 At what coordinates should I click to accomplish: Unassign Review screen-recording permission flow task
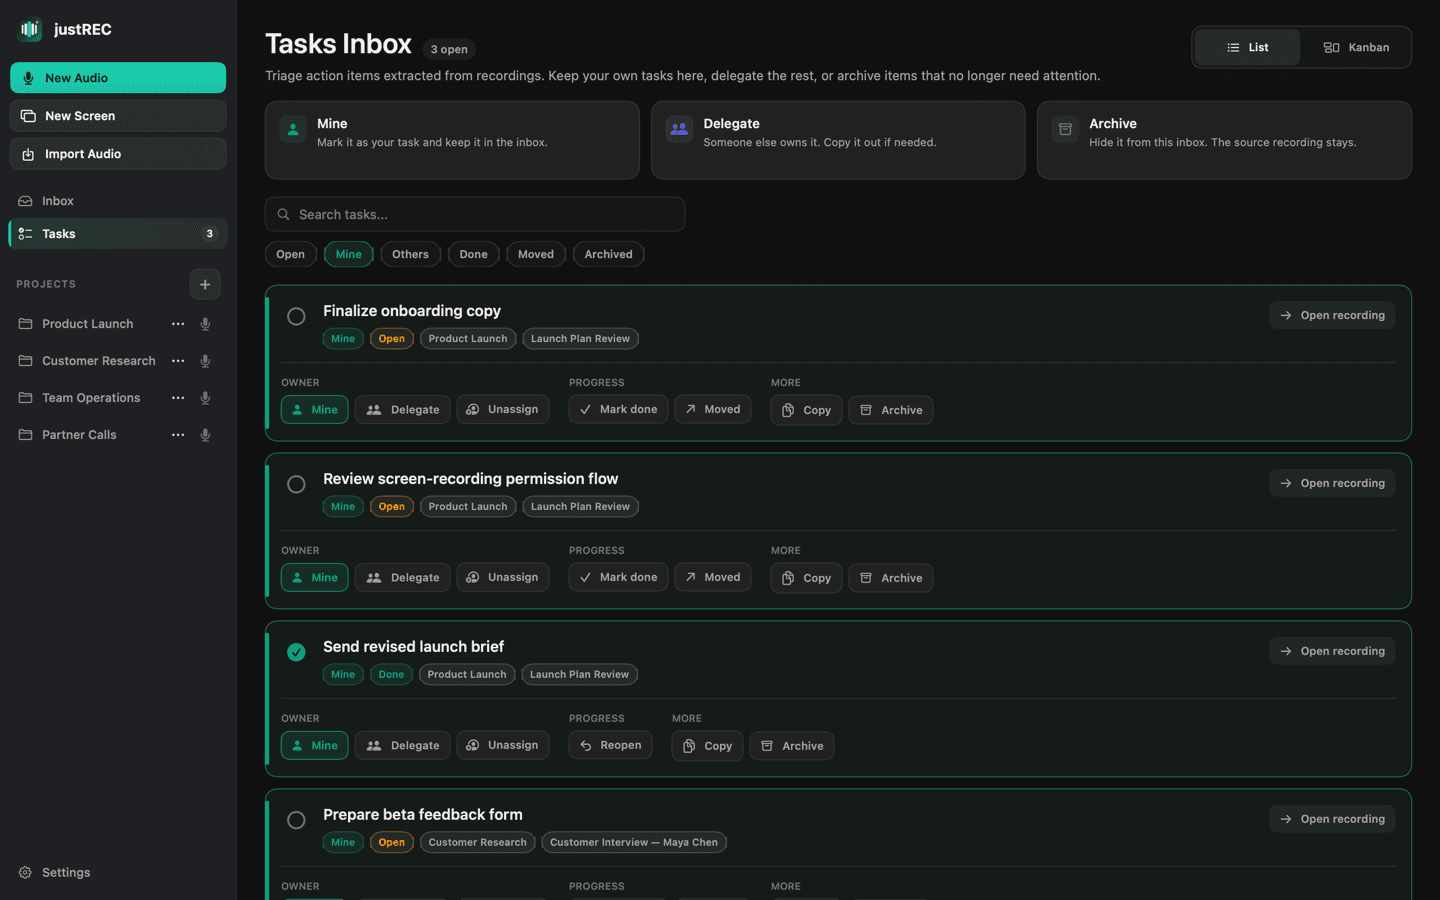tap(503, 578)
